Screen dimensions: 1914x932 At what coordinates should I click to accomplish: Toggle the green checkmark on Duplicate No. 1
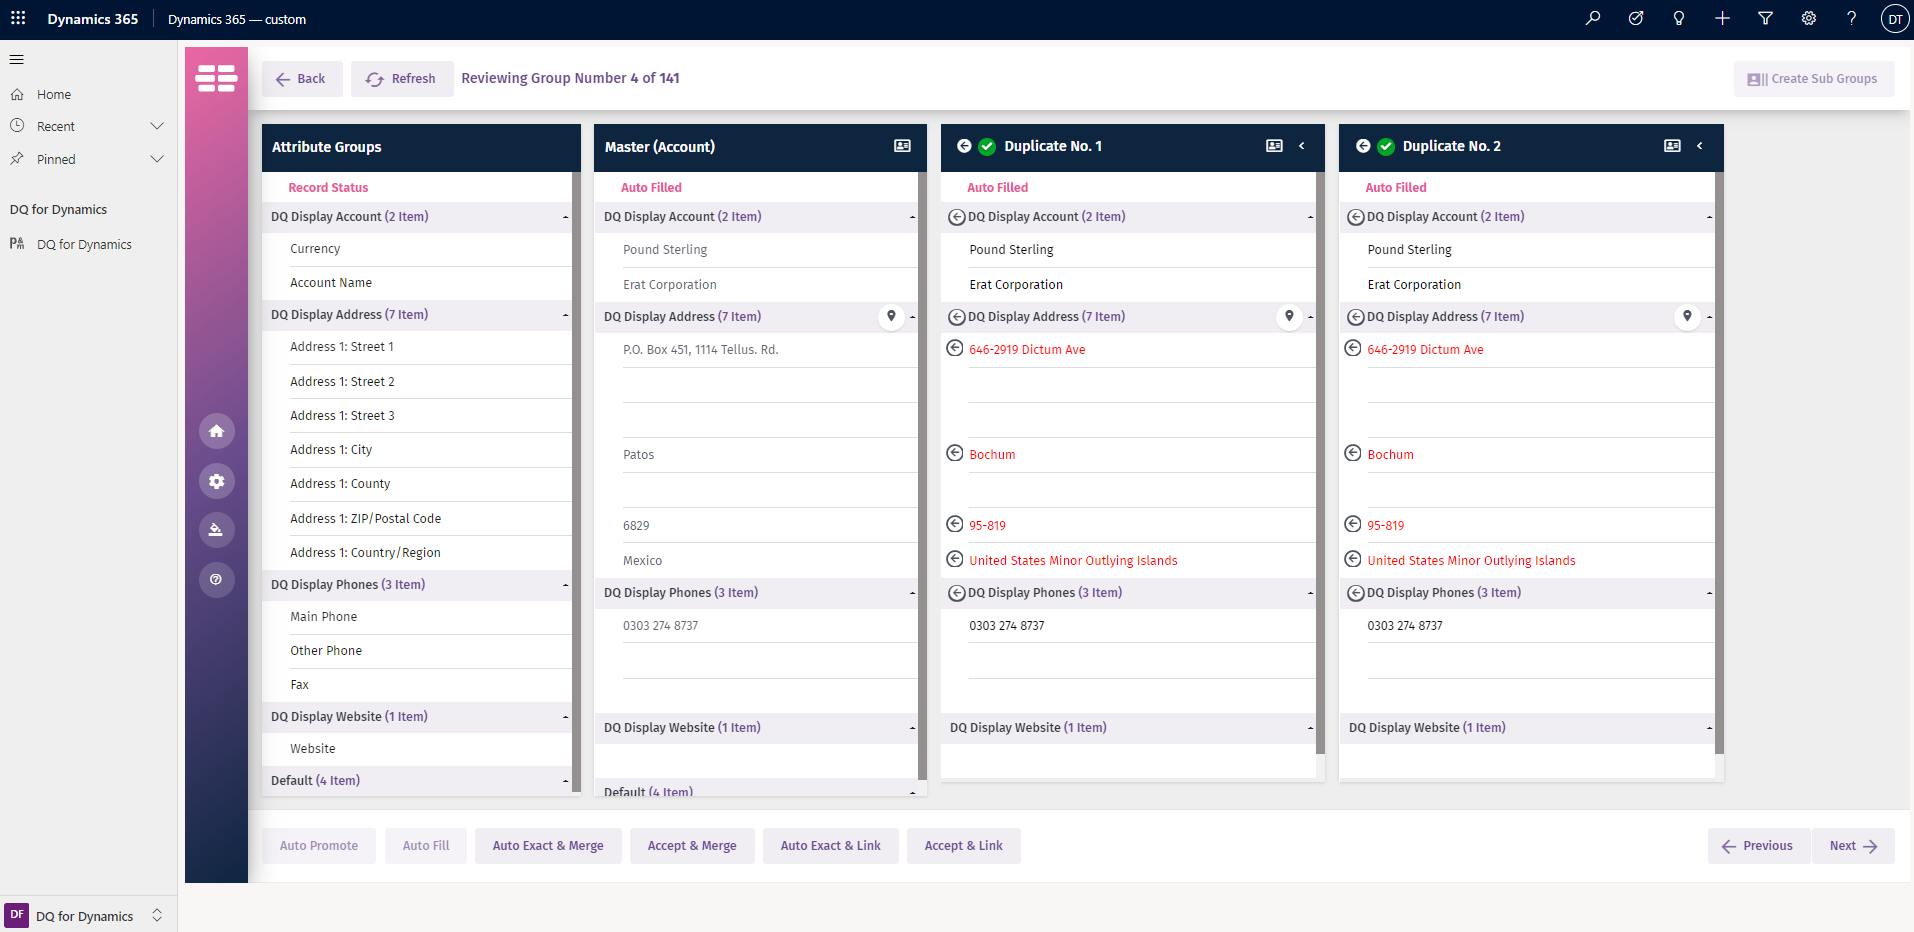tap(987, 147)
